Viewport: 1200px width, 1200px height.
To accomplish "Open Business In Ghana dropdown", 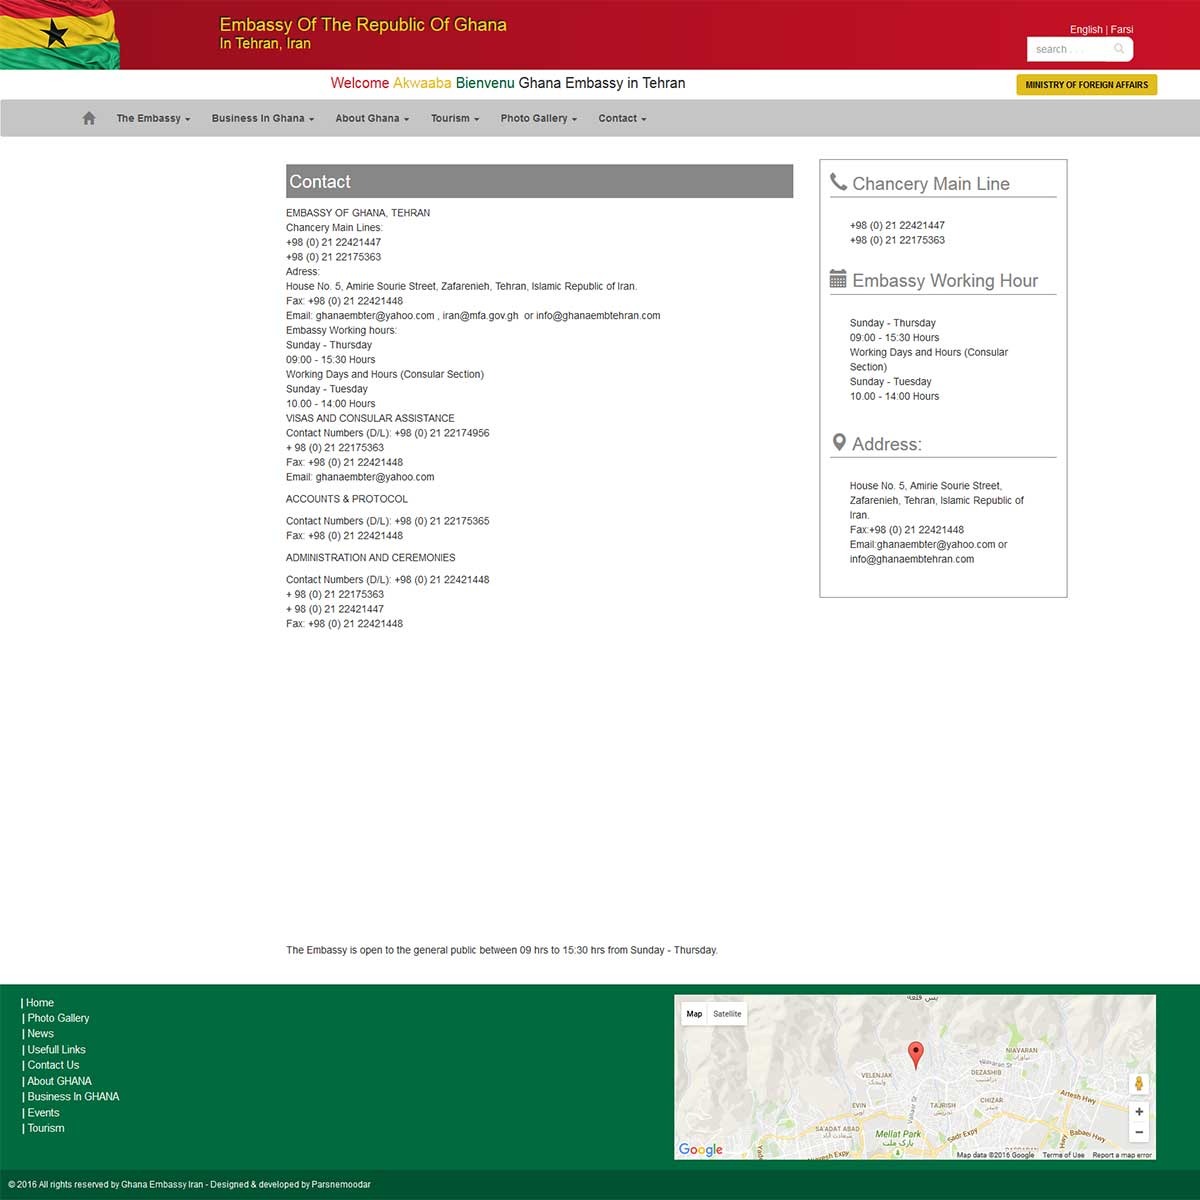I will click(262, 118).
